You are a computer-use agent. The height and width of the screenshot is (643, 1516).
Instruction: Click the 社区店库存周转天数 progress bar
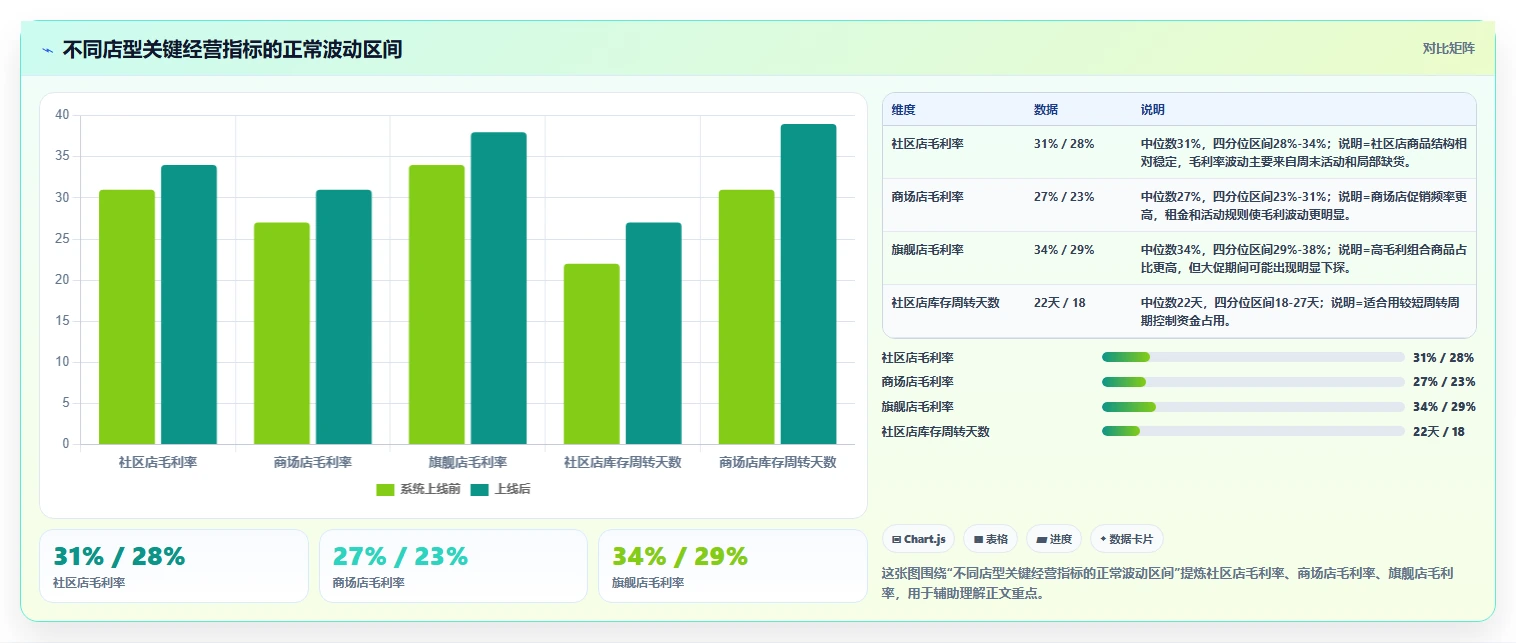click(1253, 431)
